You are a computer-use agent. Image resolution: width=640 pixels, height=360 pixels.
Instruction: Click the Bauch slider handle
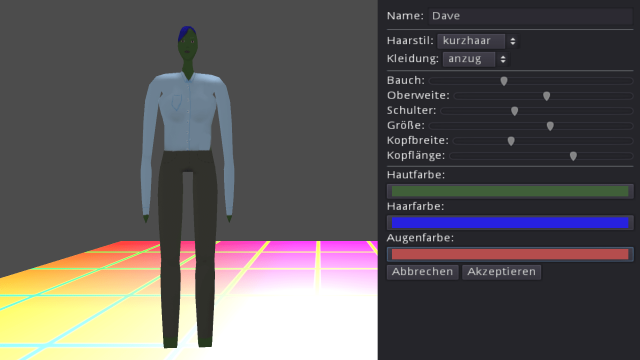click(504, 81)
